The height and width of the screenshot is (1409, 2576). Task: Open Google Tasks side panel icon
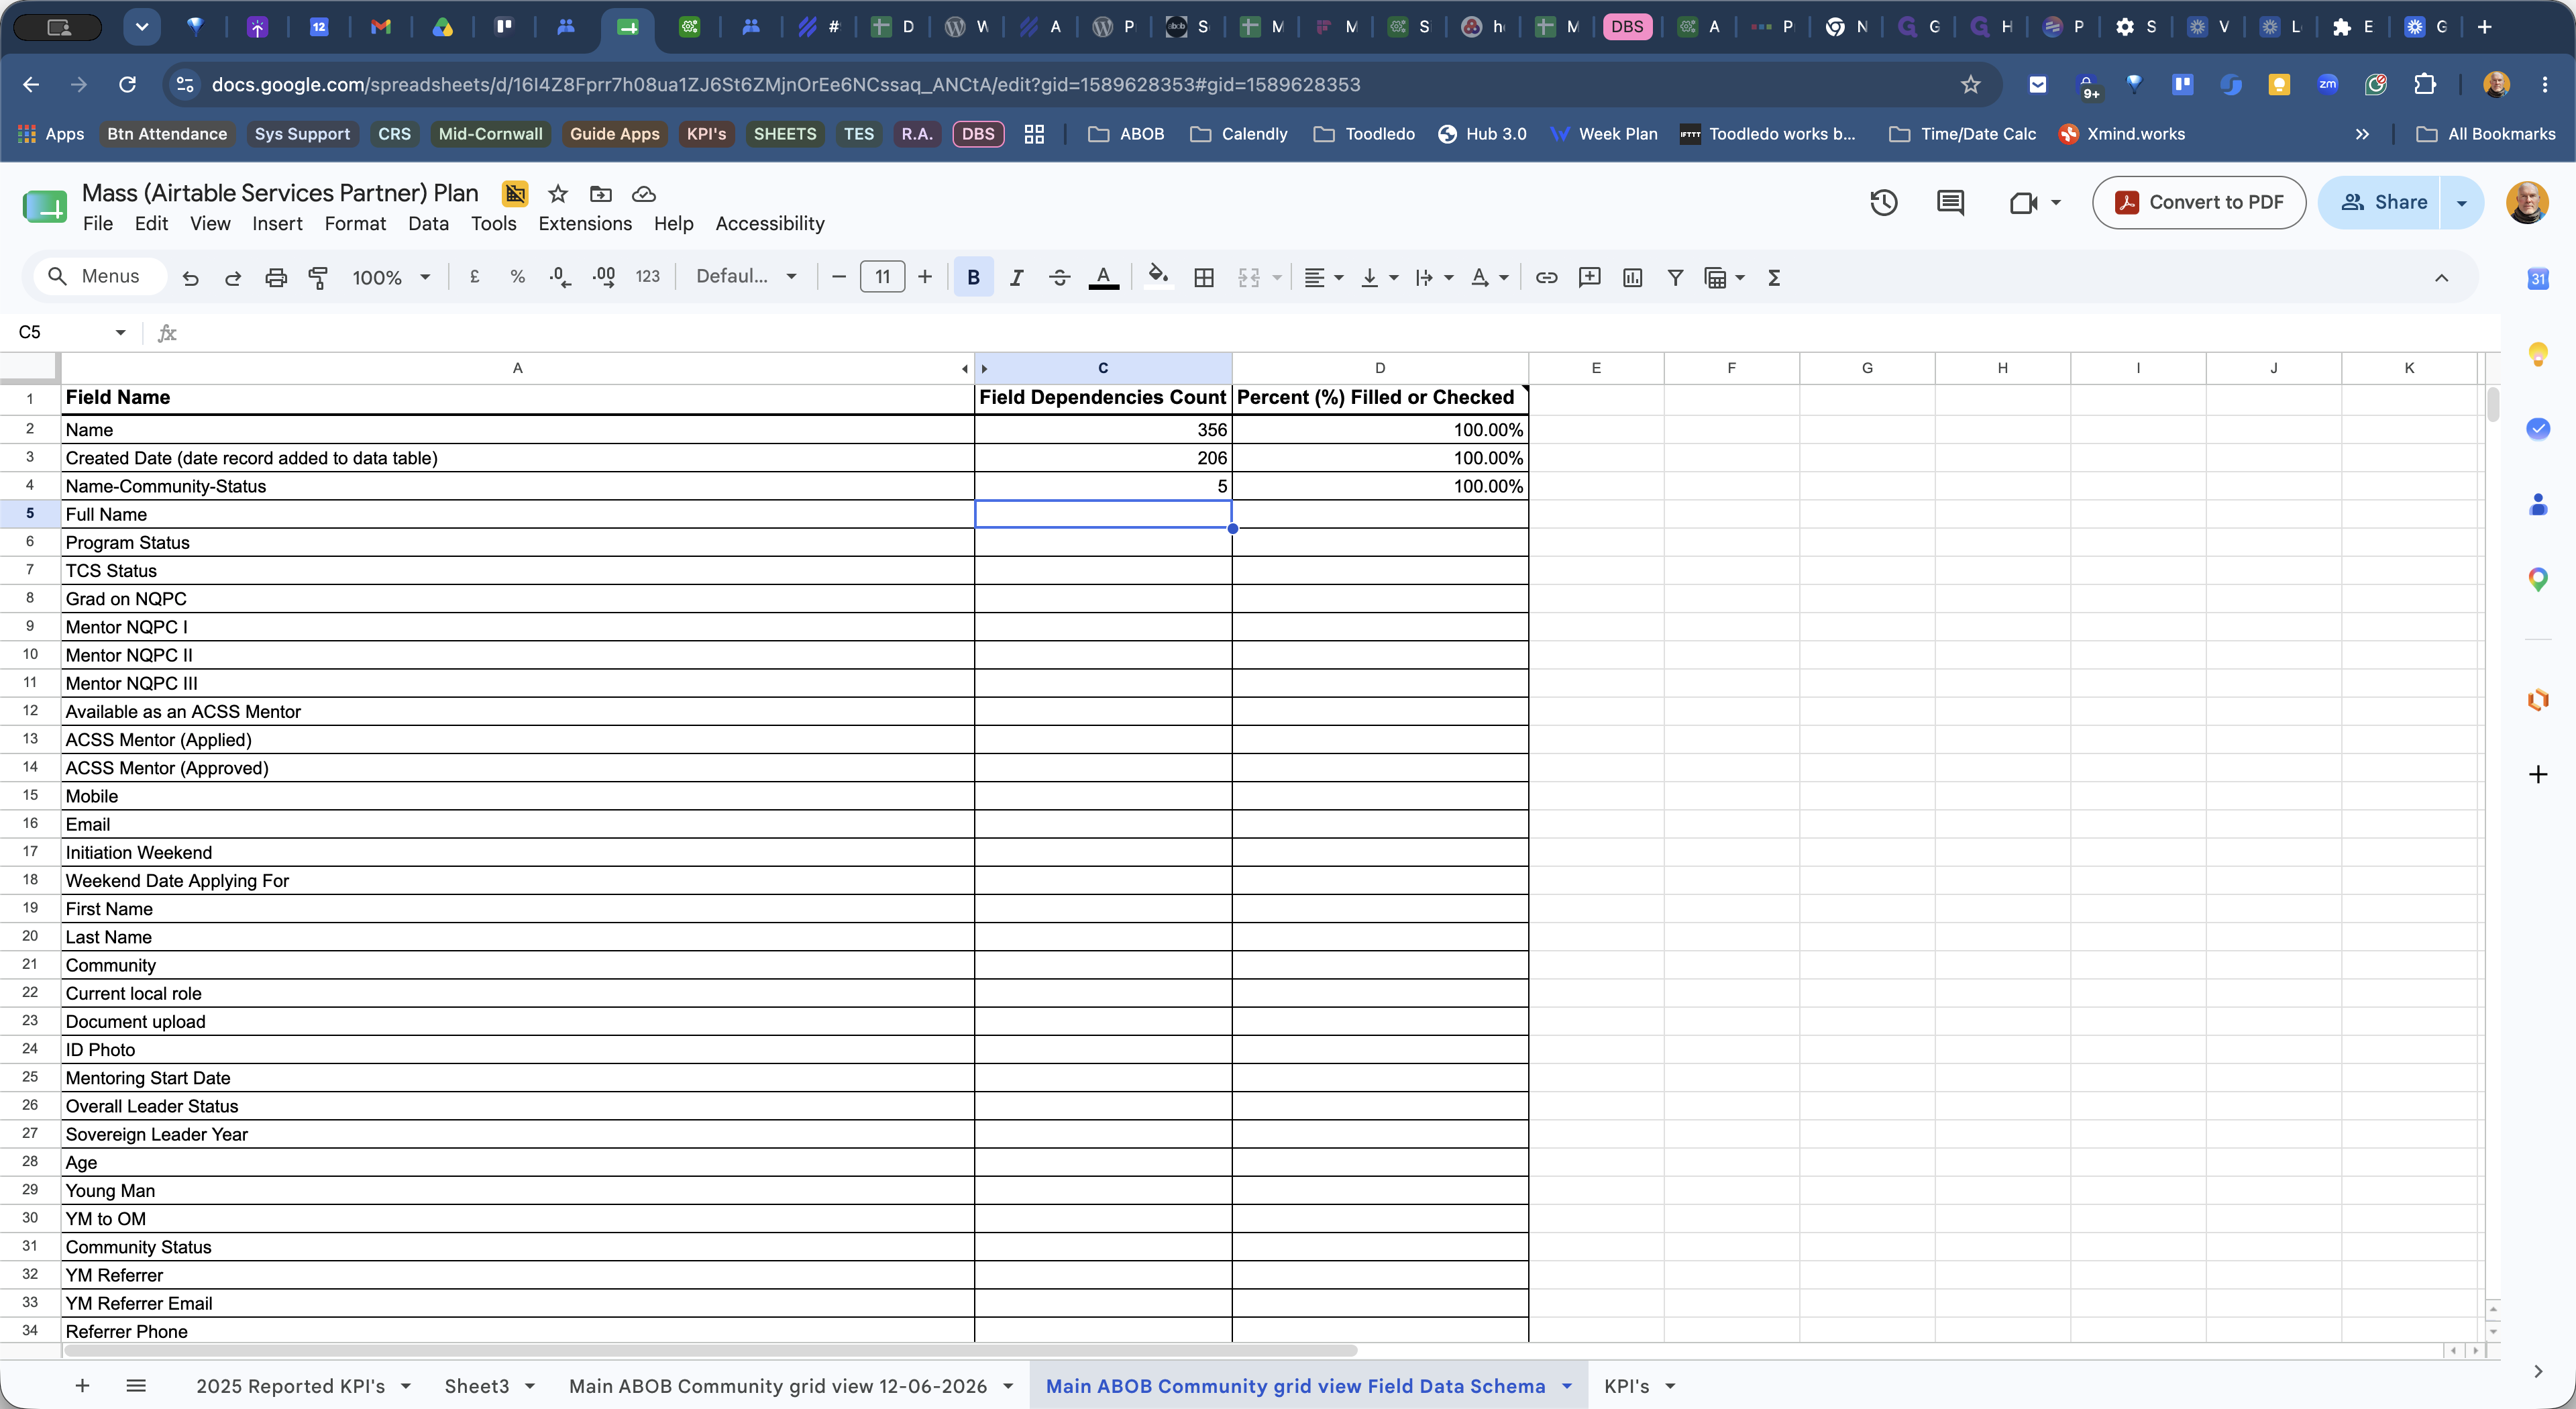(2538, 429)
